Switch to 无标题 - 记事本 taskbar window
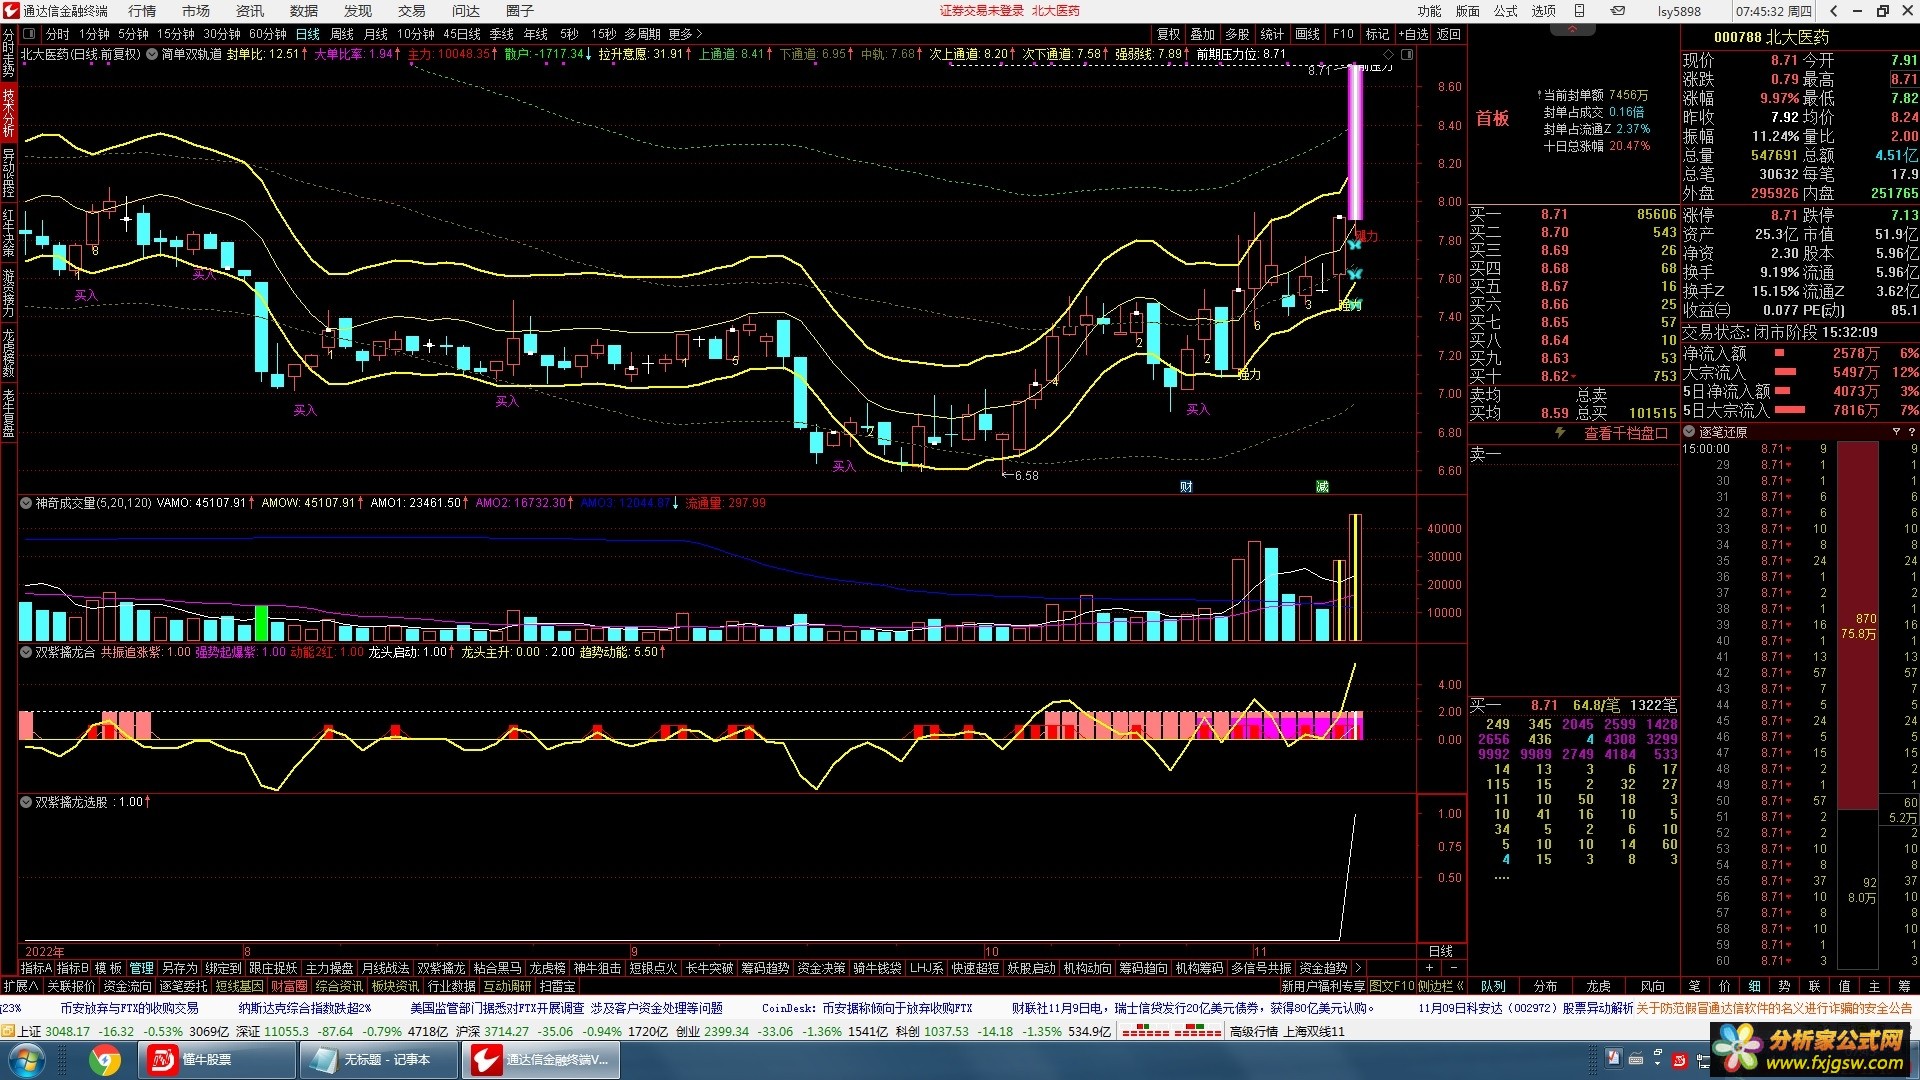1920x1080 pixels. (380, 1060)
